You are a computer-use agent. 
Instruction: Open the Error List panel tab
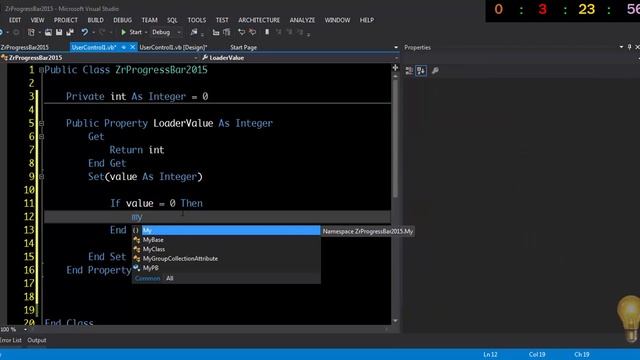pos(11,340)
